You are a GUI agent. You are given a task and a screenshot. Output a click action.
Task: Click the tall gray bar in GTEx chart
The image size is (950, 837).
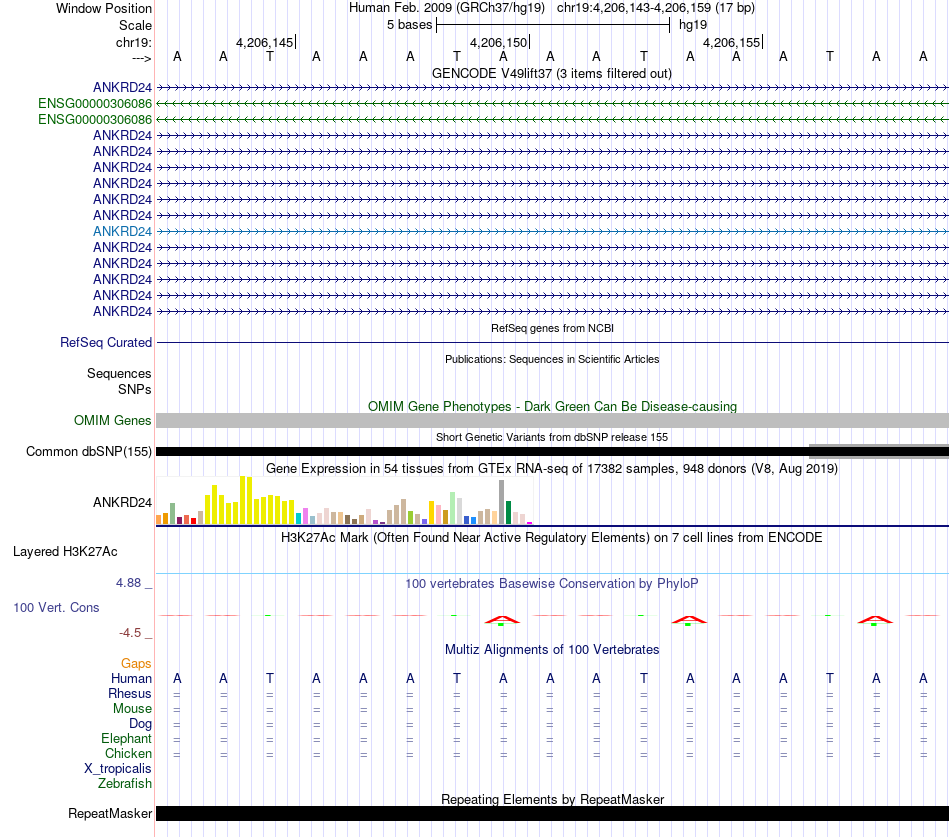pyautogui.click(x=502, y=502)
